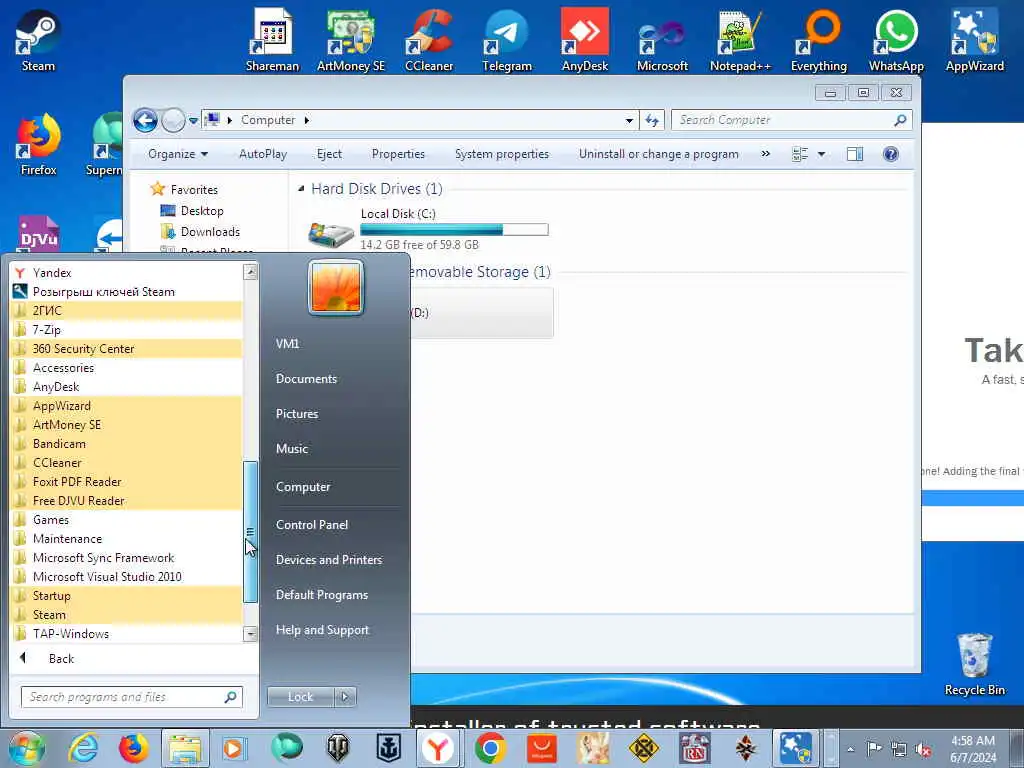This screenshot has height=768, width=1024.
Task: Expand the Foxit PDF Reader program folder
Action: tap(127, 482)
